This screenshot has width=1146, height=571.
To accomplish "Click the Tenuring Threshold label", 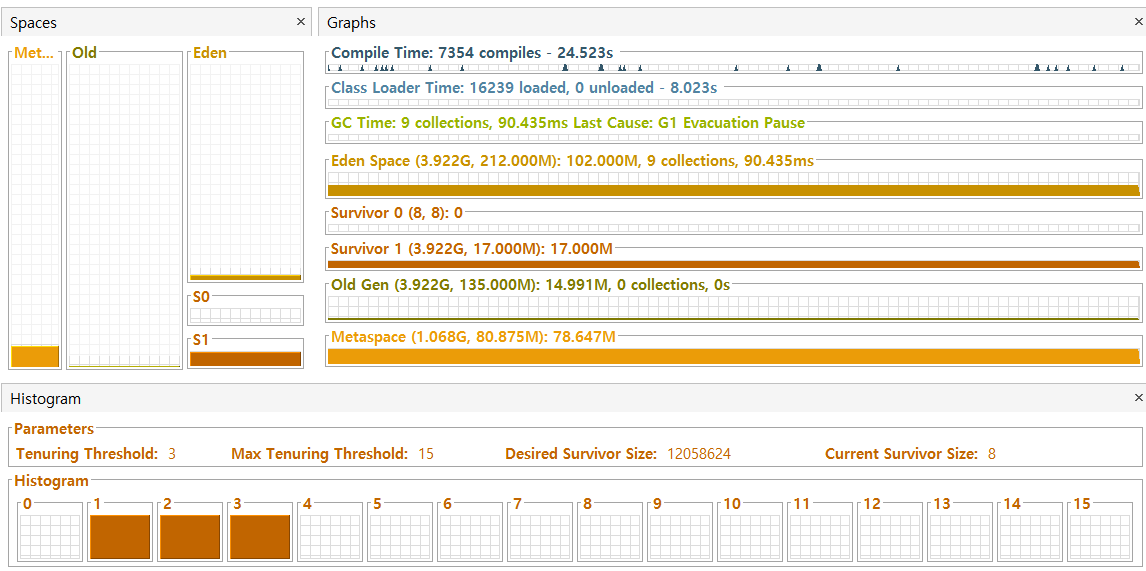I will pyautogui.click(x=87, y=454).
